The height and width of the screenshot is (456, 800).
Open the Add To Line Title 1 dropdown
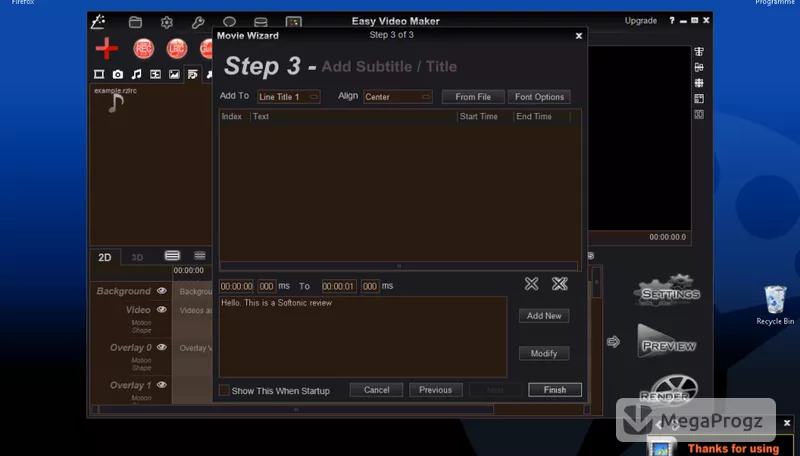tap(288, 96)
